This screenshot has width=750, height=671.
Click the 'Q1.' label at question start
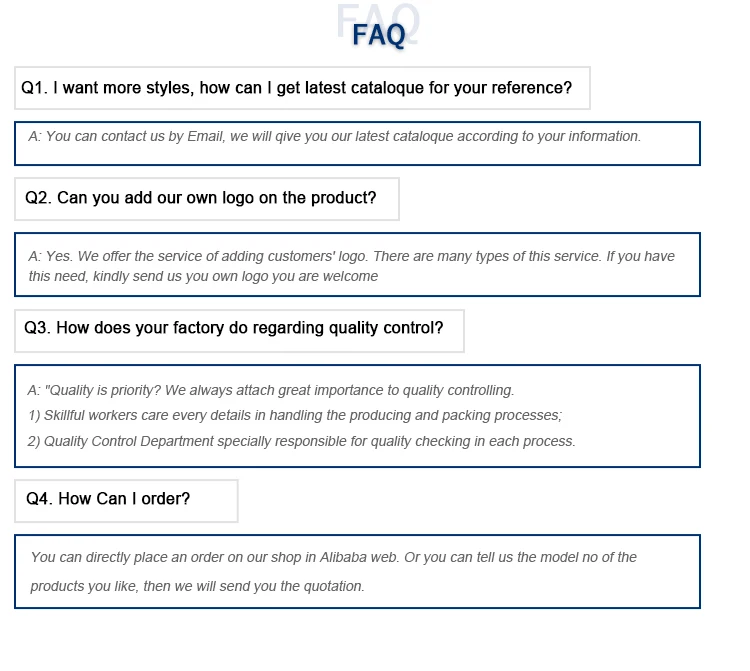(x=34, y=88)
